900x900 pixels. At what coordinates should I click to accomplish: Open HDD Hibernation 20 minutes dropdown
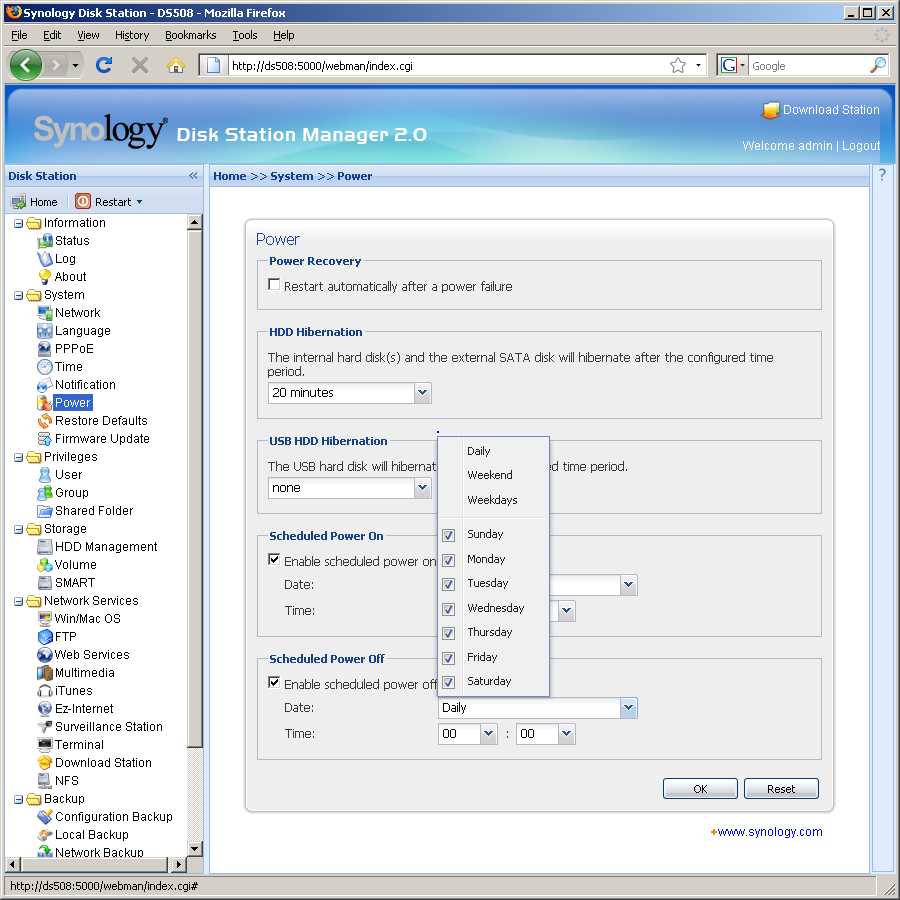(350, 393)
